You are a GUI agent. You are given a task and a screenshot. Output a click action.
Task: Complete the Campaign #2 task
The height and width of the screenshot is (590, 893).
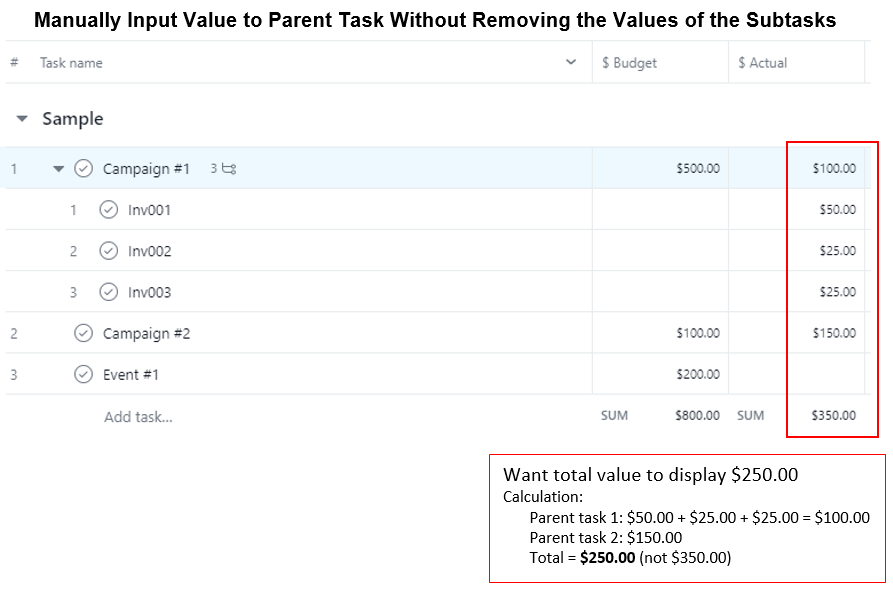84,333
